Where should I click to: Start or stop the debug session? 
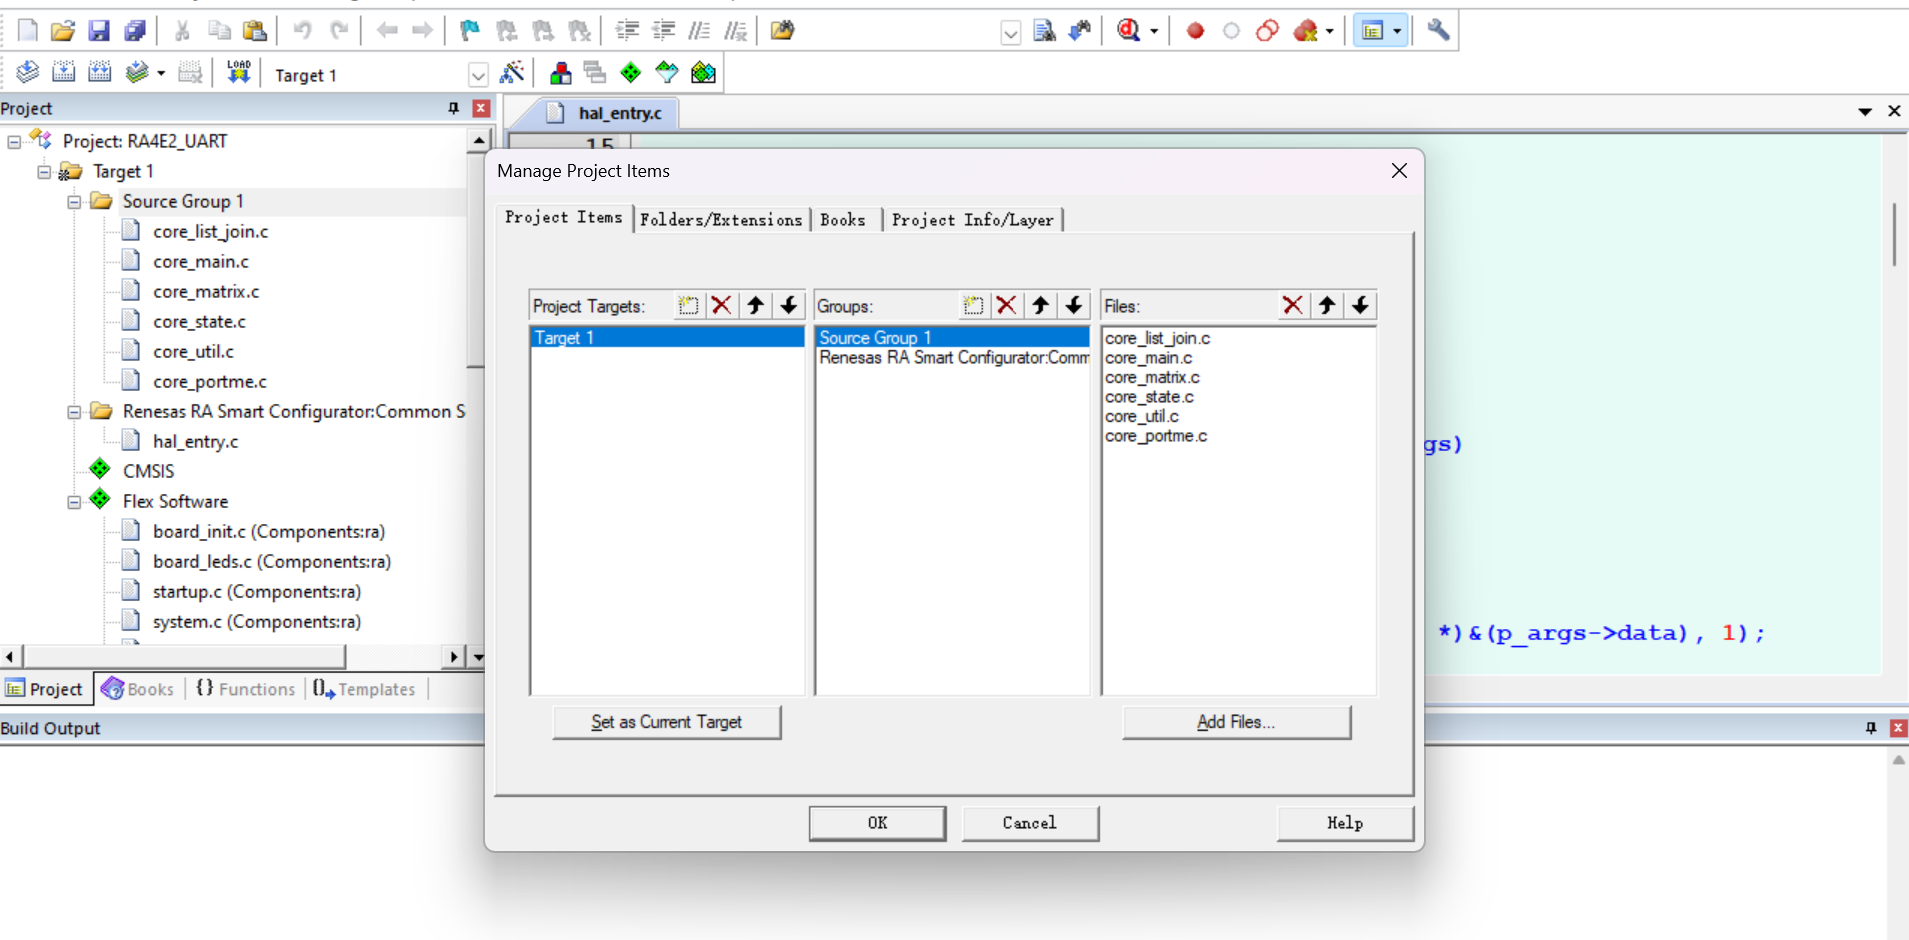pyautogui.click(x=1129, y=30)
